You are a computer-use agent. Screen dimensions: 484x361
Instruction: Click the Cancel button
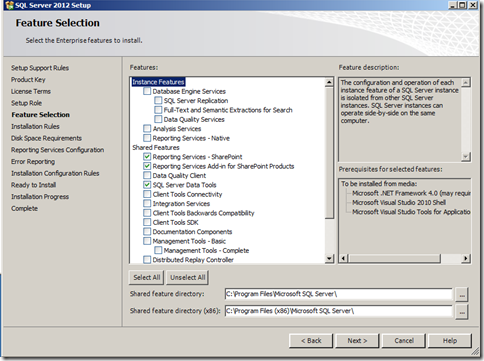coord(404,341)
